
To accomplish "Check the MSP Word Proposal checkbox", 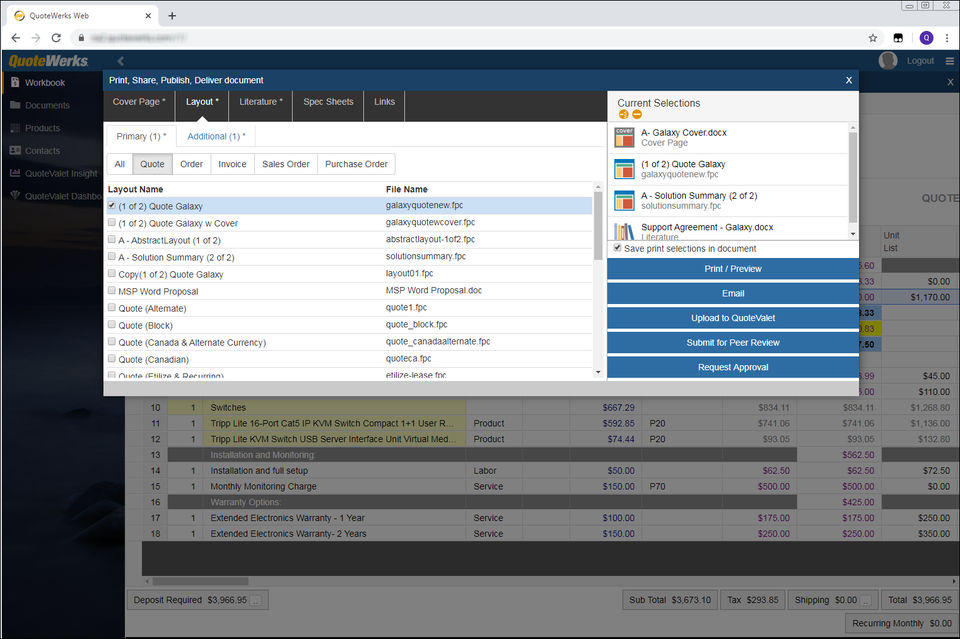I will pyautogui.click(x=111, y=291).
